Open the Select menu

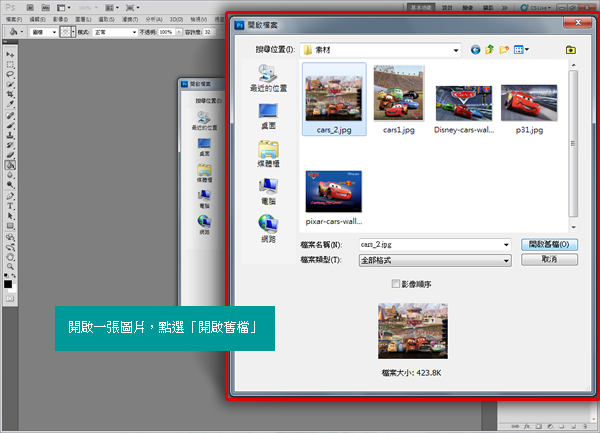coord(106,19)
